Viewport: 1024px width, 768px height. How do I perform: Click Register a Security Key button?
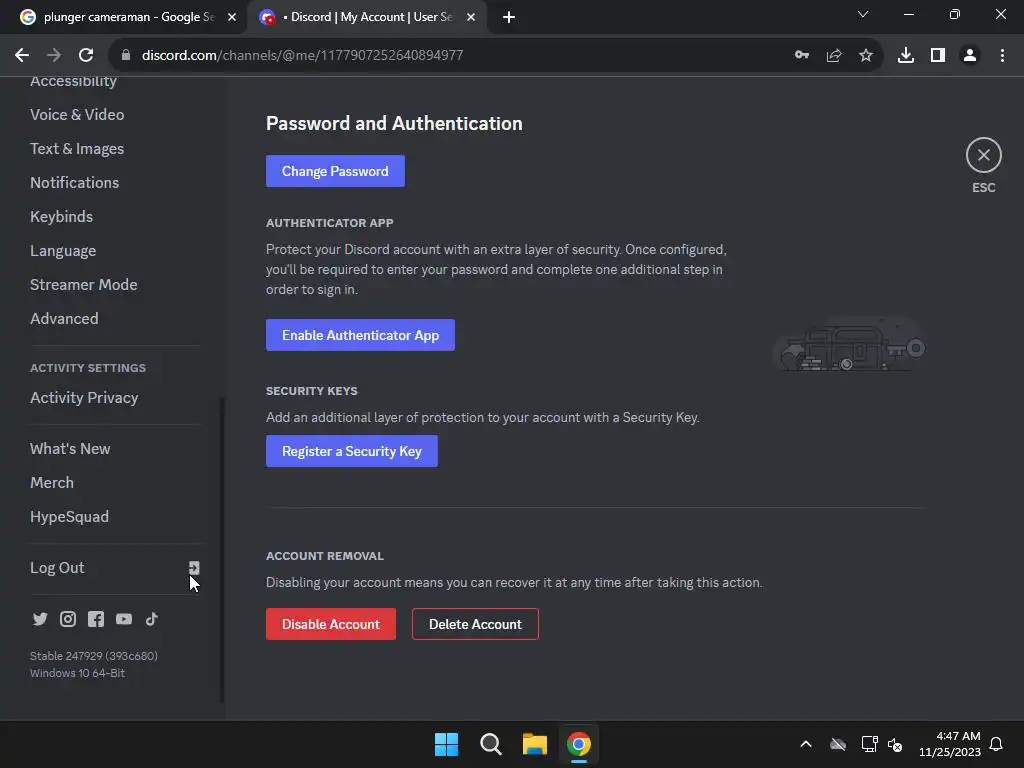coord(352,451)
